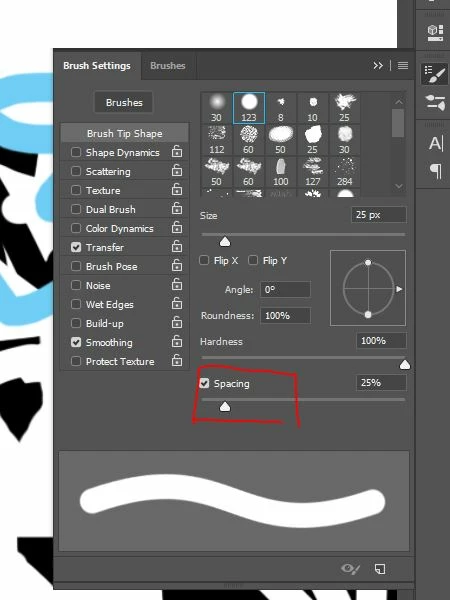
Task: Switch to the Brushes tab
Action: [x=168, y=66]
